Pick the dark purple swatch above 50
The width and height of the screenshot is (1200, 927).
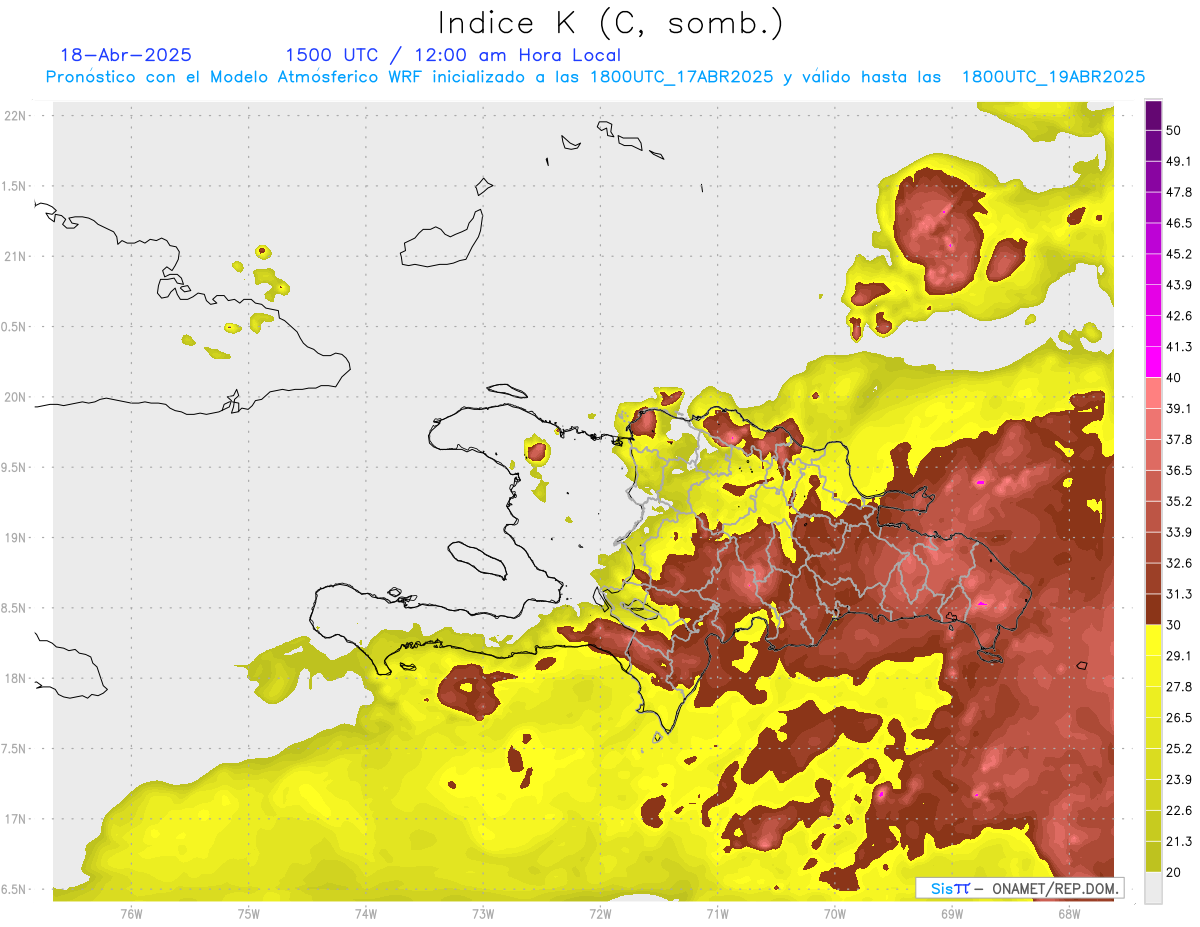[x=1153, y=115]
